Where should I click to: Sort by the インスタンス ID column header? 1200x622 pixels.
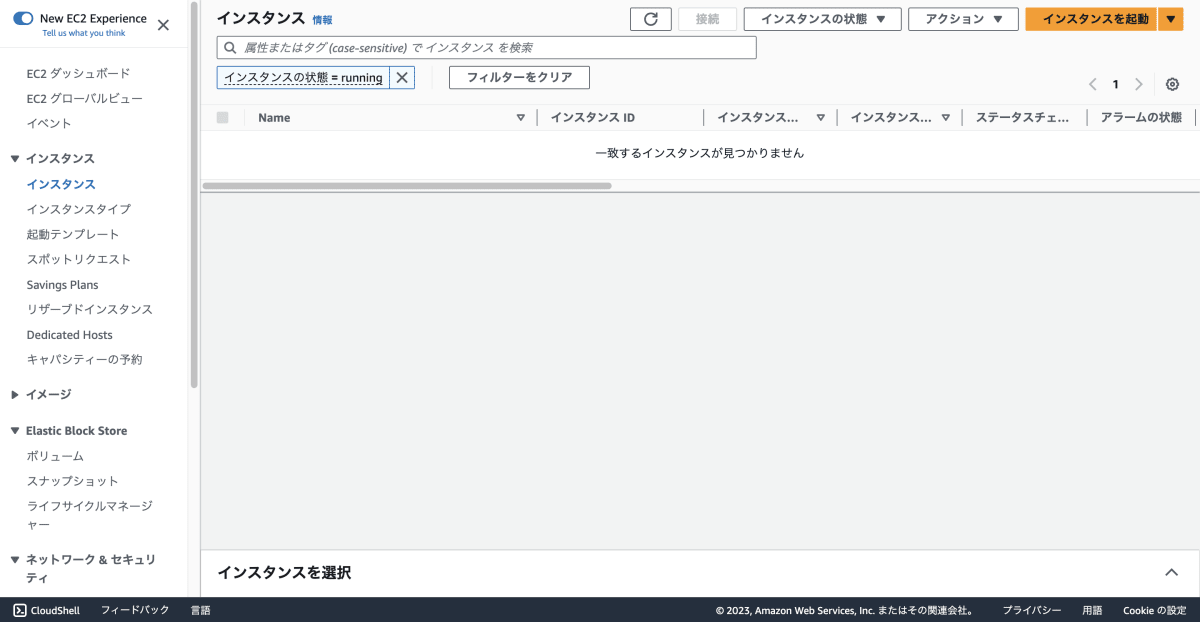593,118
